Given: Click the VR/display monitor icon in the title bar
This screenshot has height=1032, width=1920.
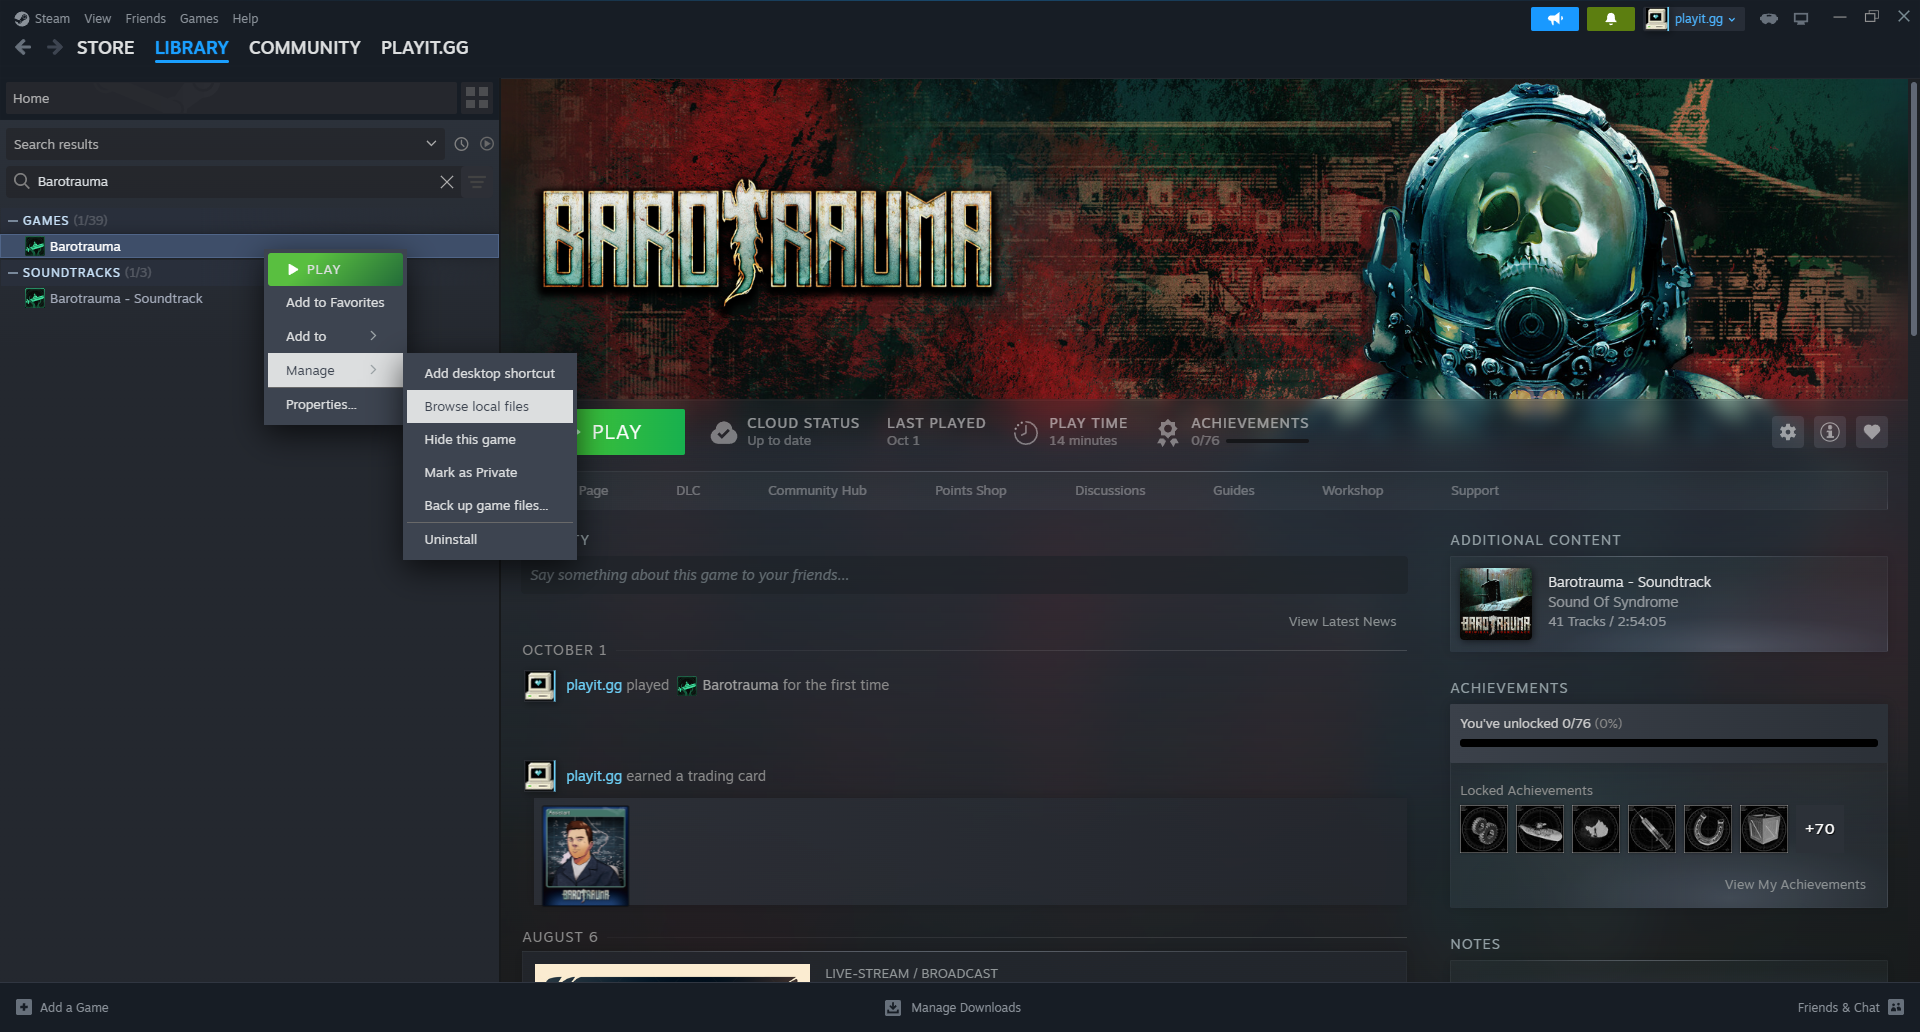Looking at the screenshot, I should (x=1801, y=19).
